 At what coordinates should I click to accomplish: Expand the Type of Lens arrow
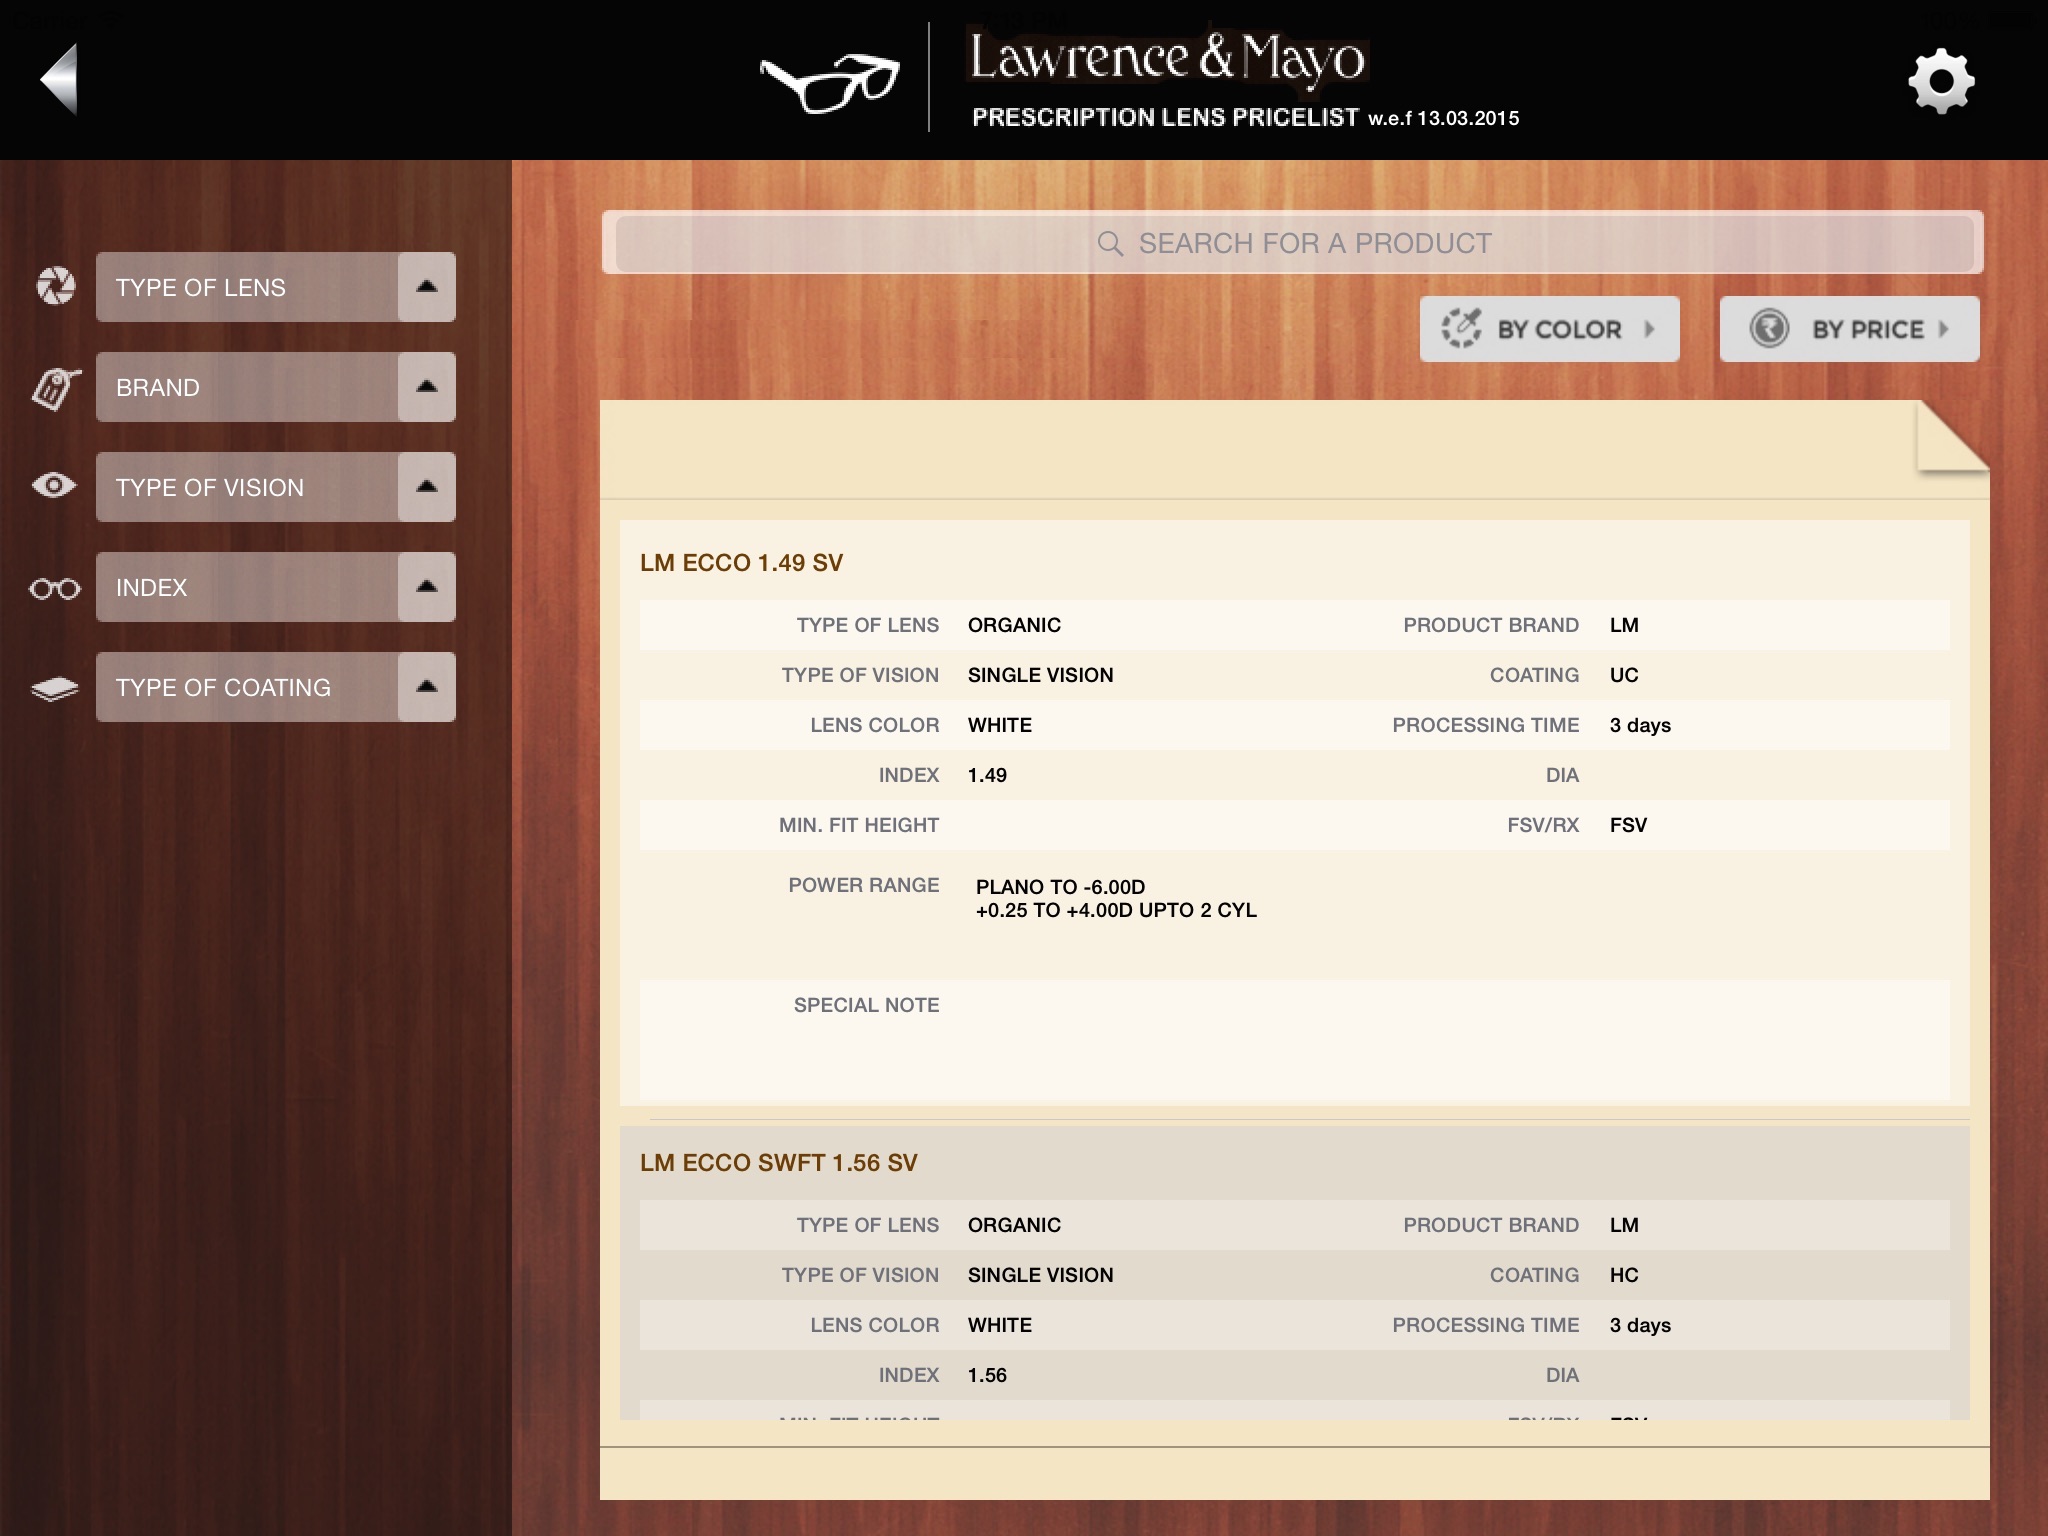click(427, 287)
